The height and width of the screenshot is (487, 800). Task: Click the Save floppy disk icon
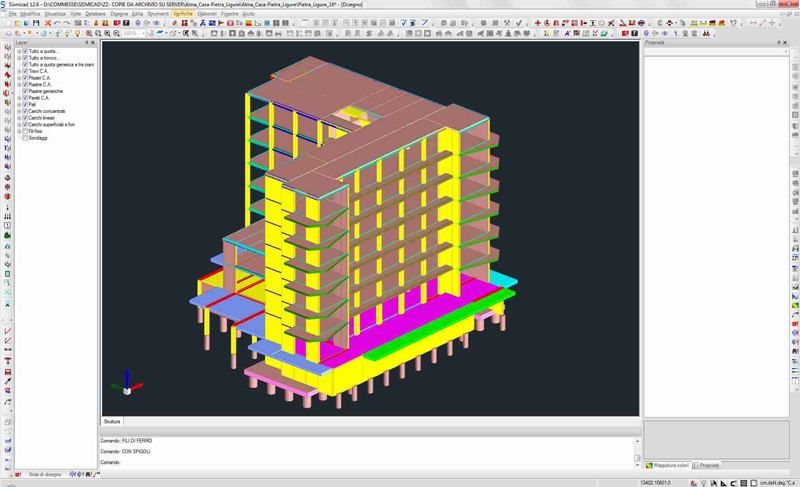pyautogui.click(x=37, y=23)
